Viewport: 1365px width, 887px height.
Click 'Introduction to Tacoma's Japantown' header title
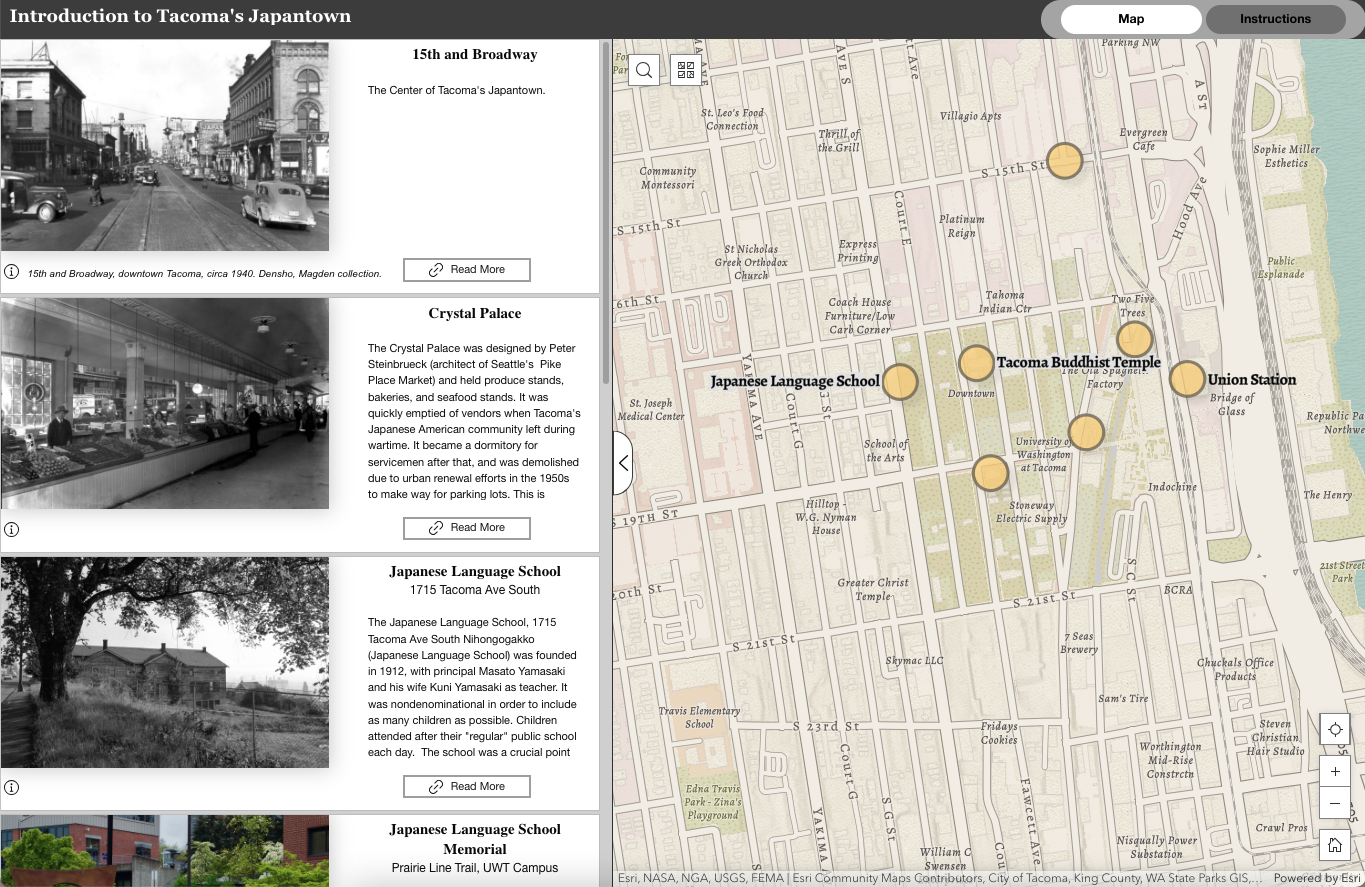point(180,17)
